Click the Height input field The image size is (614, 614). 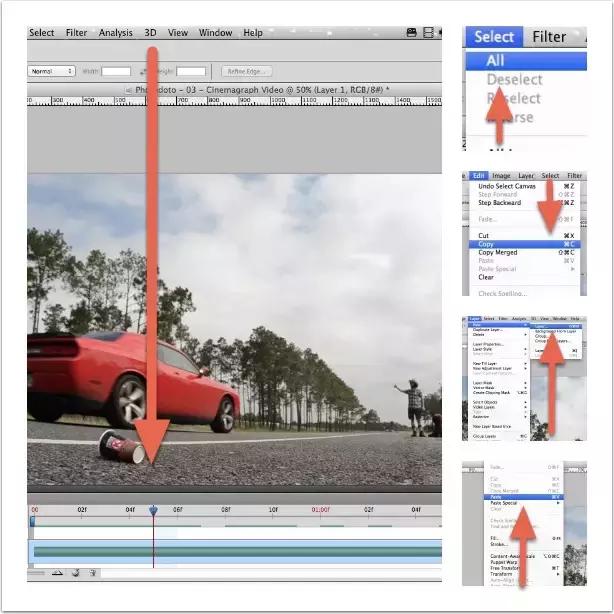click(191, 72)
